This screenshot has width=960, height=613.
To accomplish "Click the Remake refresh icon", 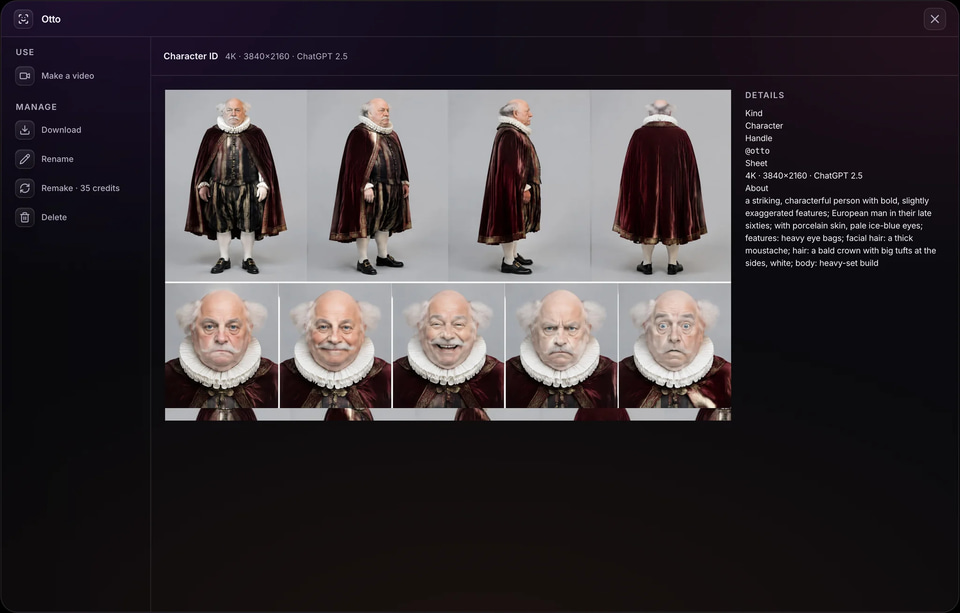I will 24,188.
